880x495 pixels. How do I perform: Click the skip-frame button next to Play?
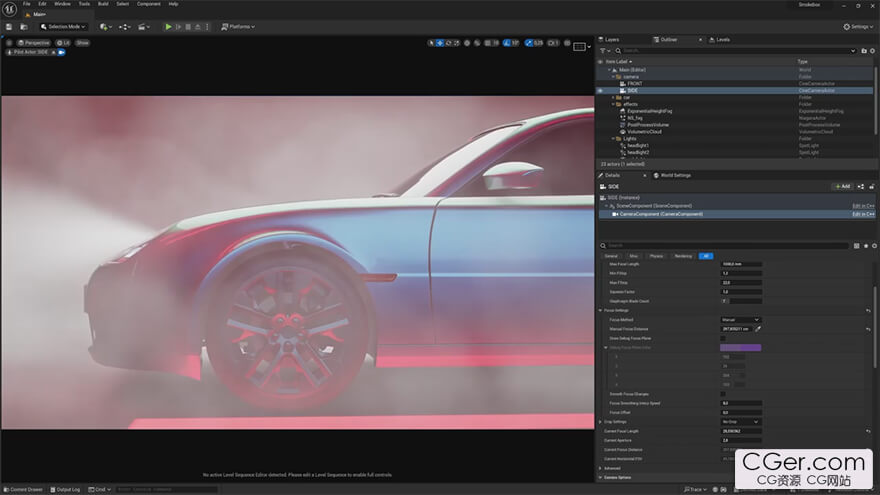tap(178, 26)
